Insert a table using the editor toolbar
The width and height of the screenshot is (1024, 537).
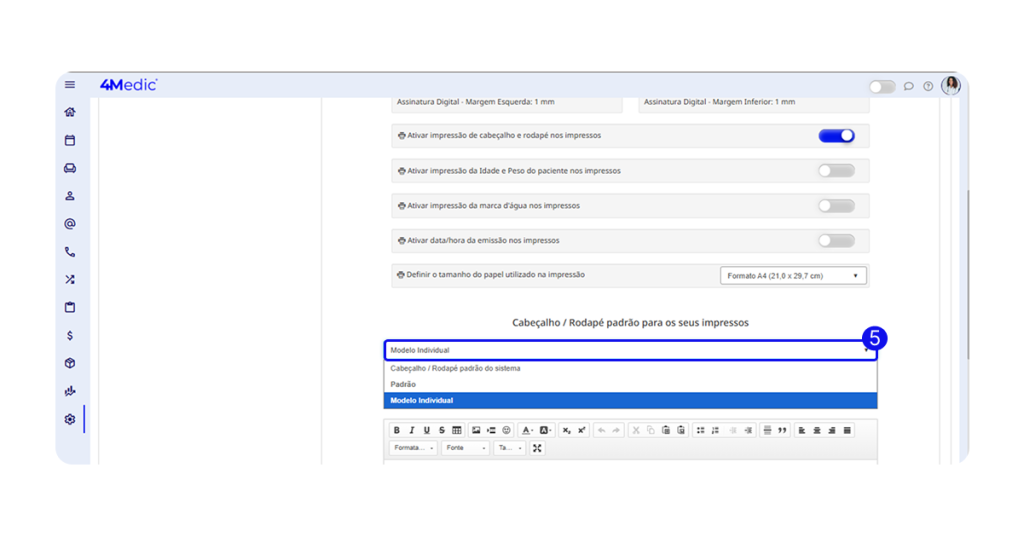[457, 430]
